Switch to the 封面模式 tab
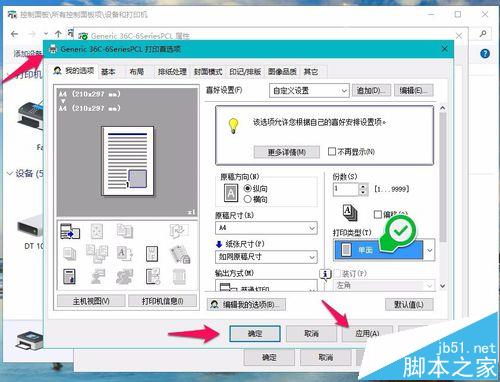The width and height of the screenshot is (500, 382). tap(208, 71)
